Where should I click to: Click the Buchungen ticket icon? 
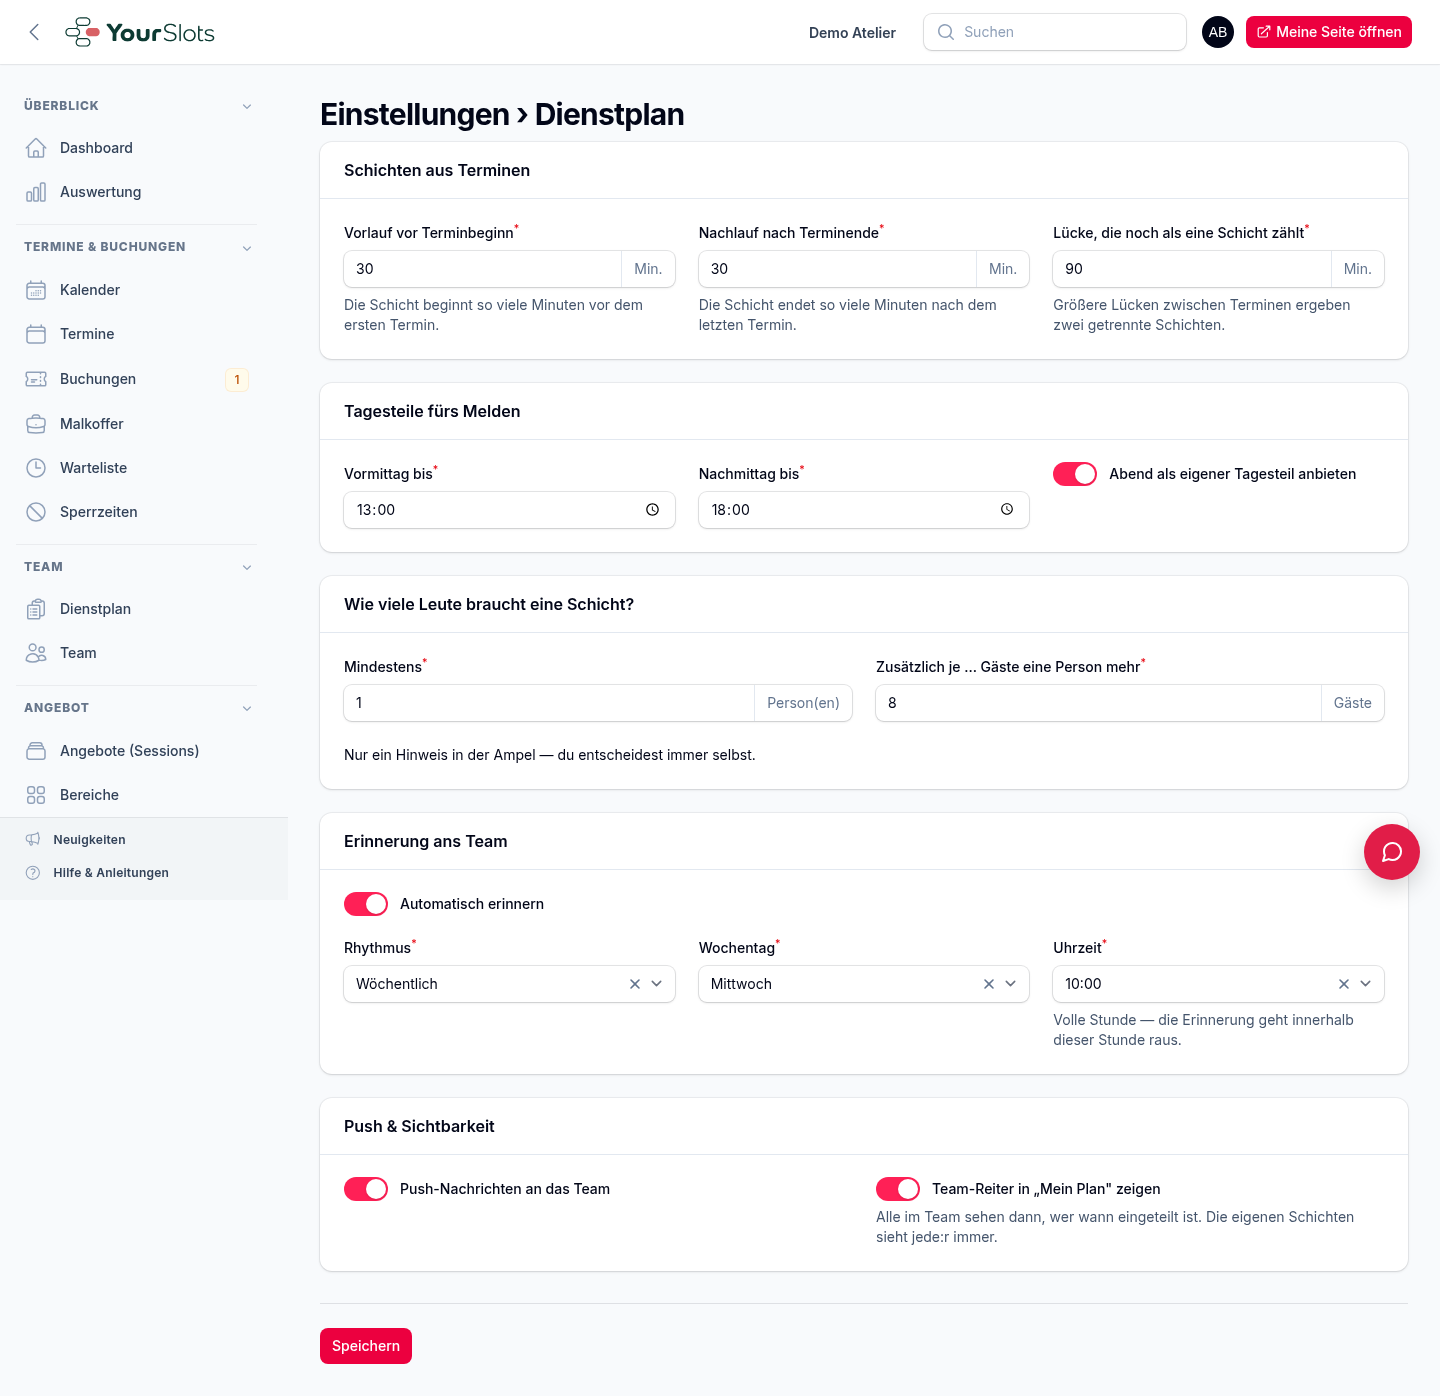36,379
